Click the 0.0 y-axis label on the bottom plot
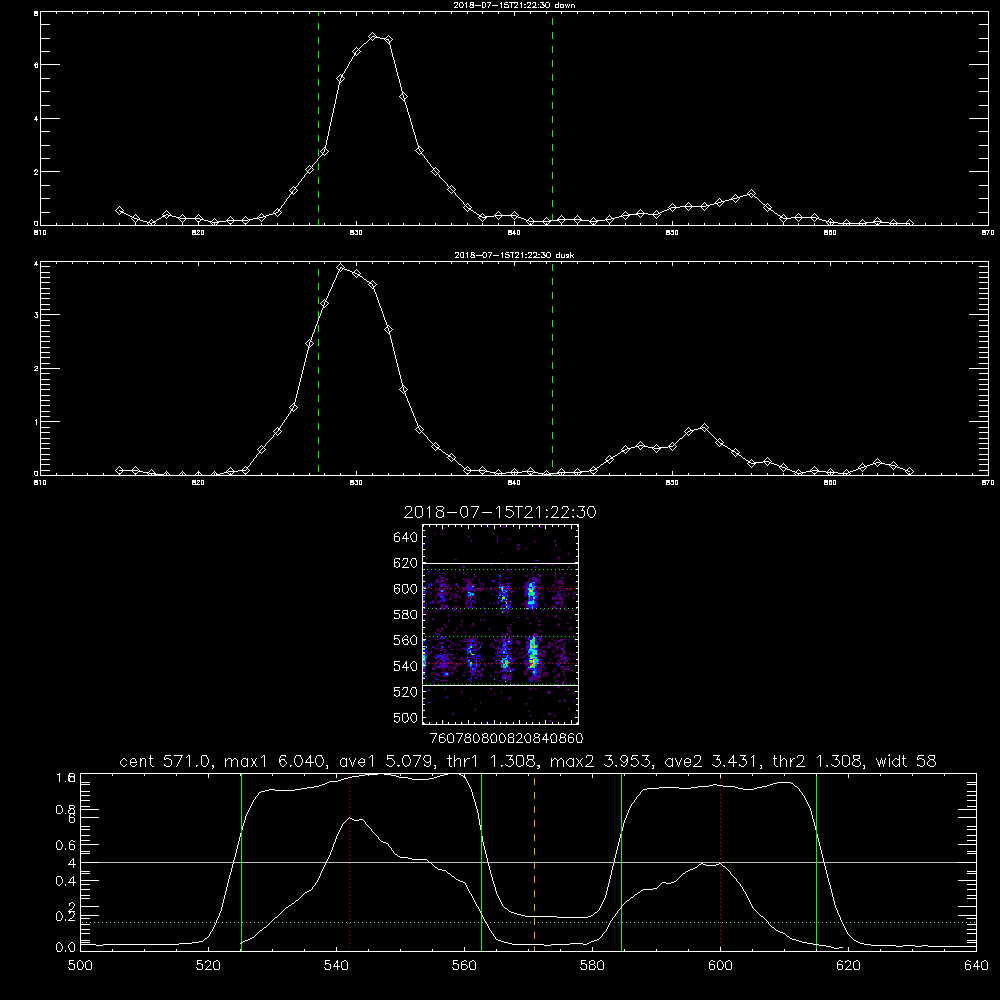1000x1000 pixels. click(x=66, y=948)
